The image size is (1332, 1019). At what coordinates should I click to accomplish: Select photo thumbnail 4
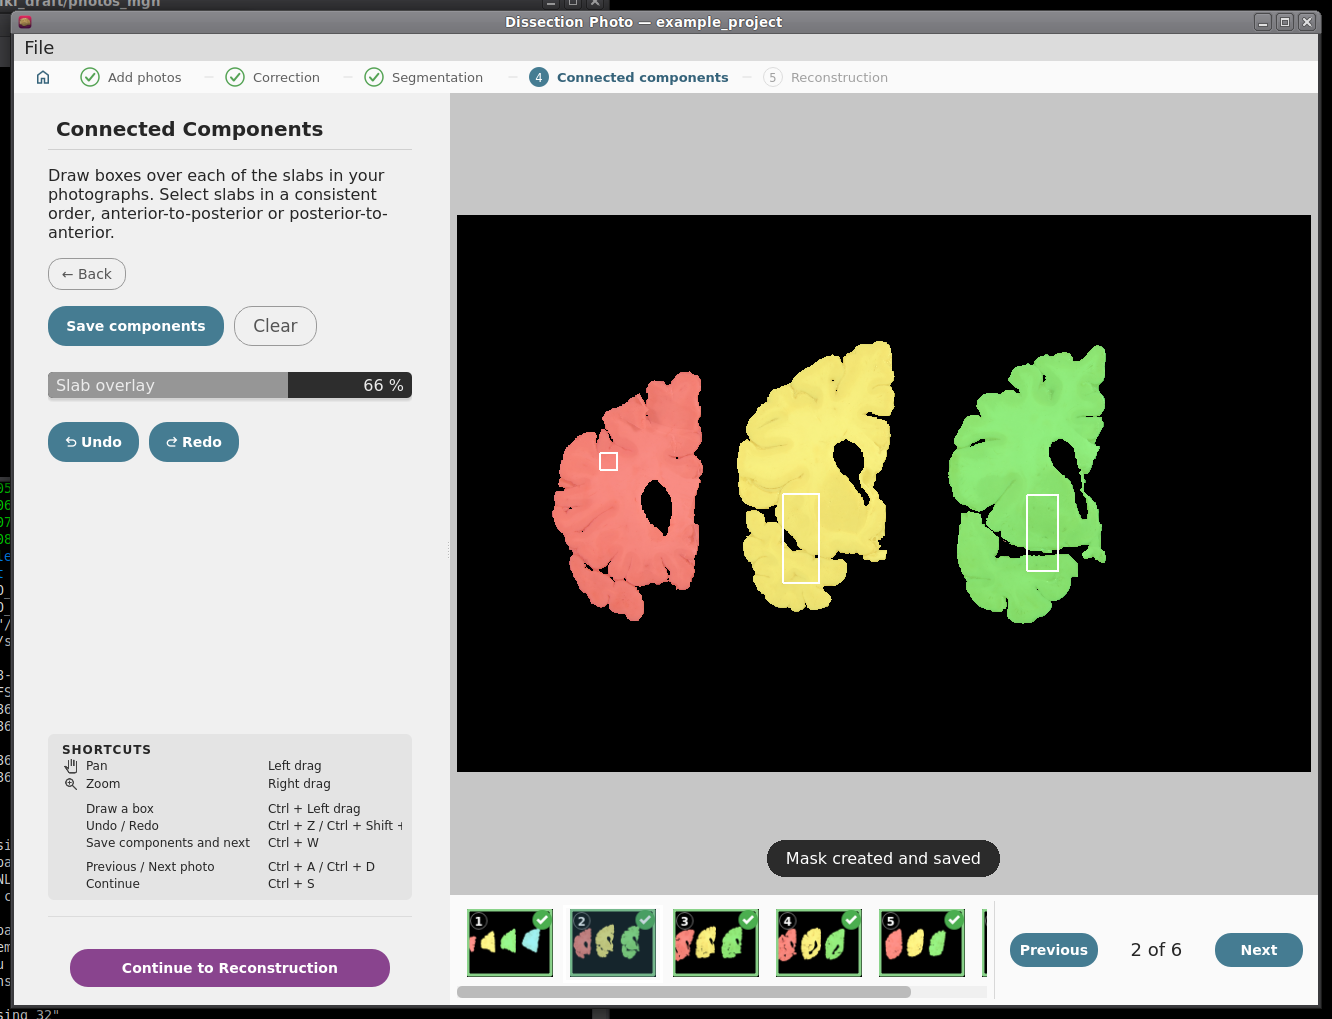[819, 943]
